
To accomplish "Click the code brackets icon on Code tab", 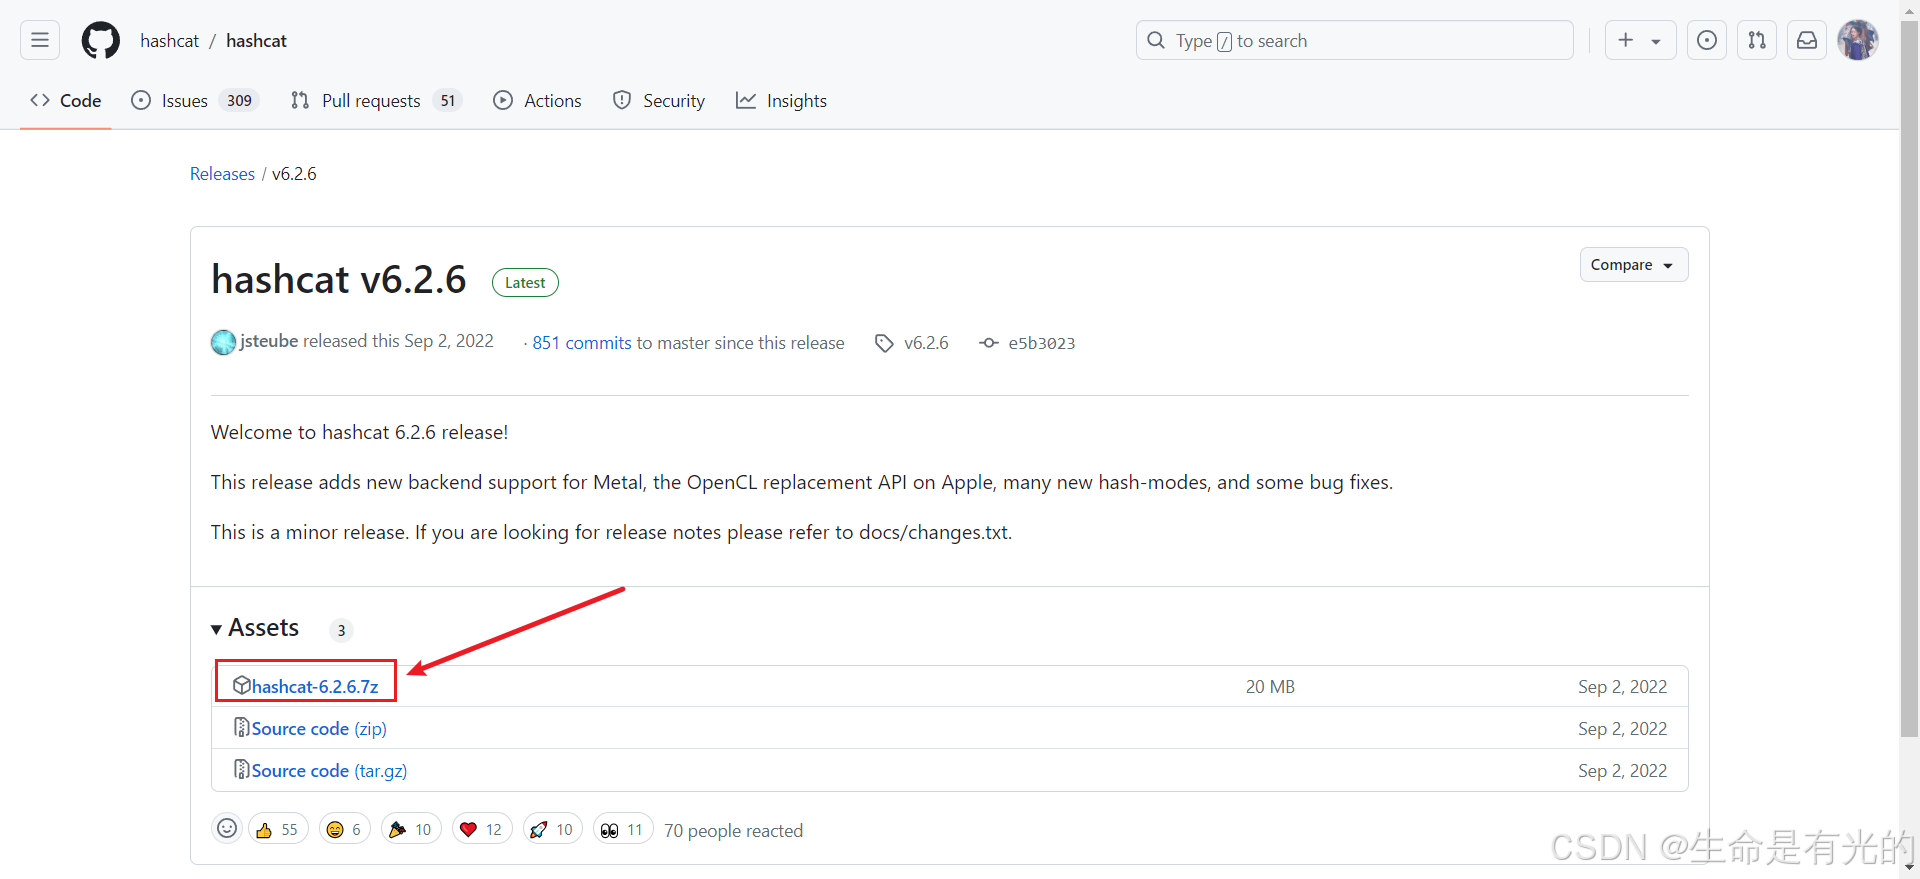I will click(40, 100).
